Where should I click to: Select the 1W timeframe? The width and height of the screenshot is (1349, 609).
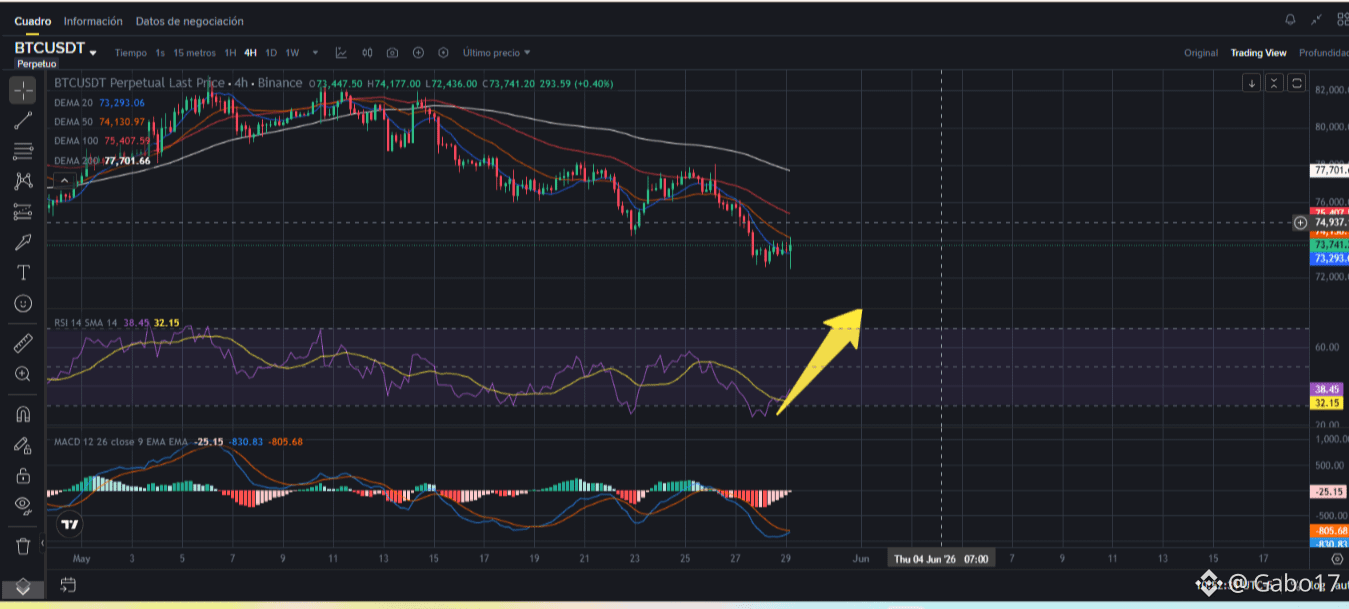click(x=292, y=52)
